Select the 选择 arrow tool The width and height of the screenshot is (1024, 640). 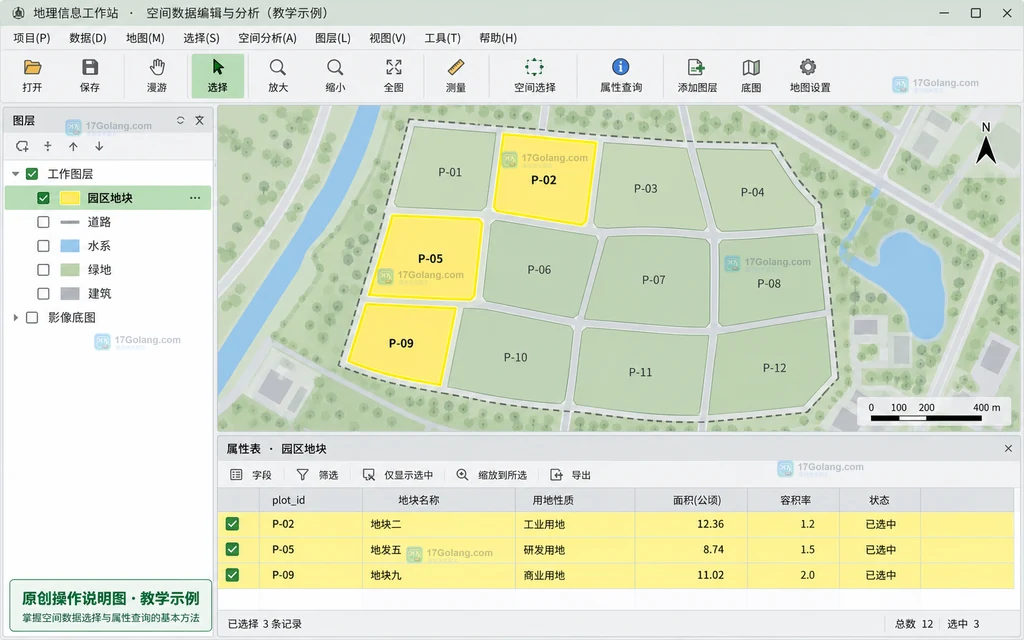coord(217,76)
